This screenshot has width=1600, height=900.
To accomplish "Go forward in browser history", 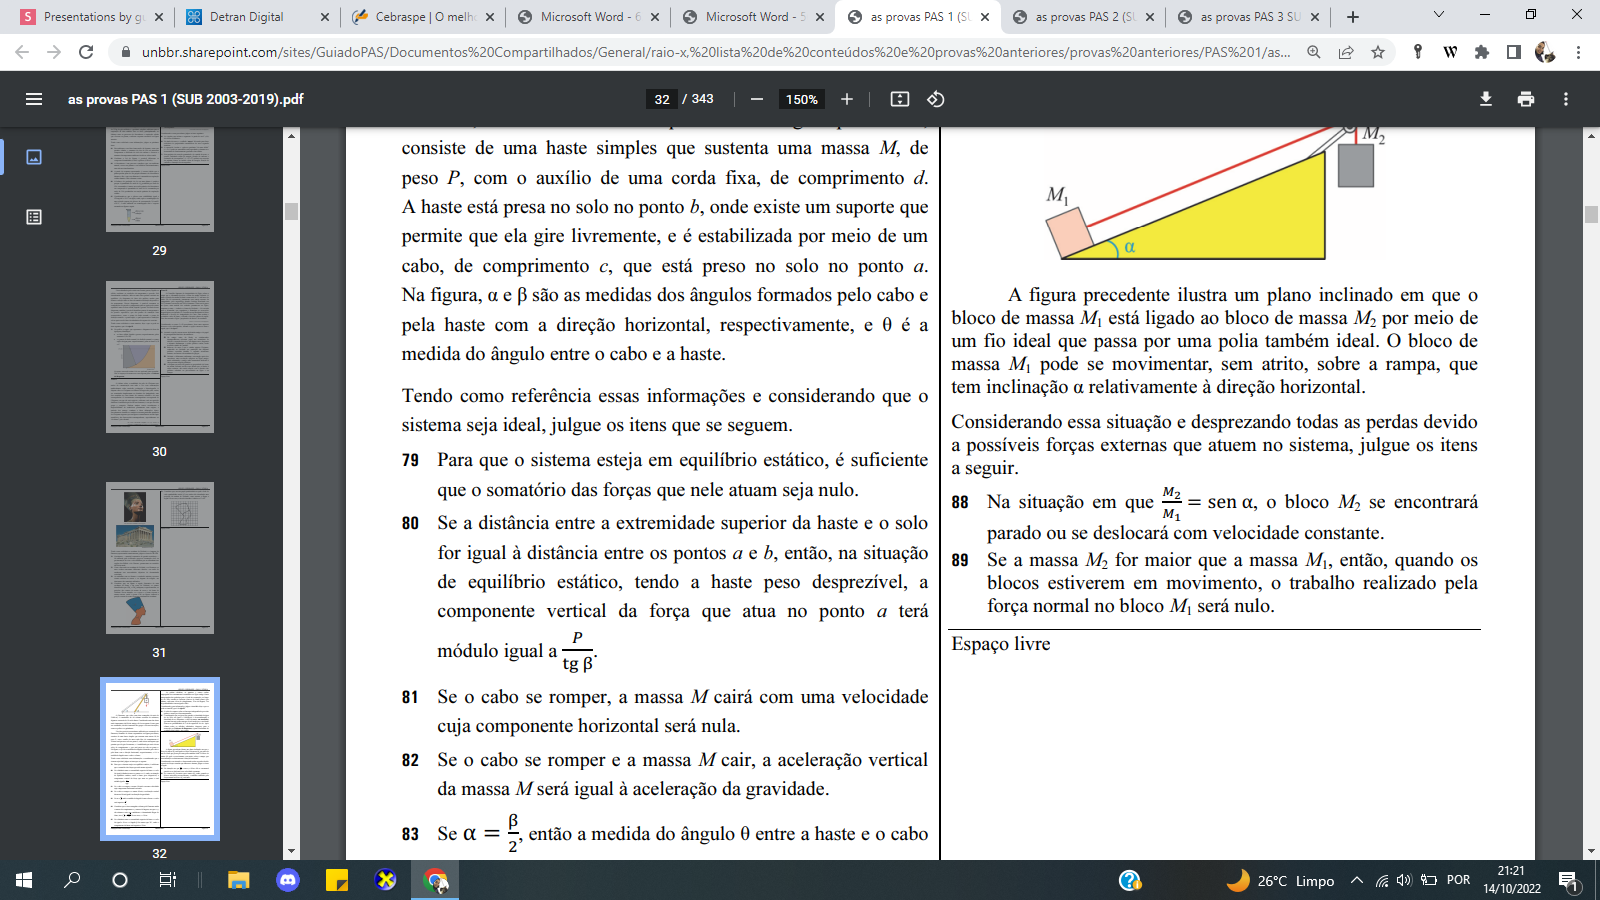I will [54, 52].
